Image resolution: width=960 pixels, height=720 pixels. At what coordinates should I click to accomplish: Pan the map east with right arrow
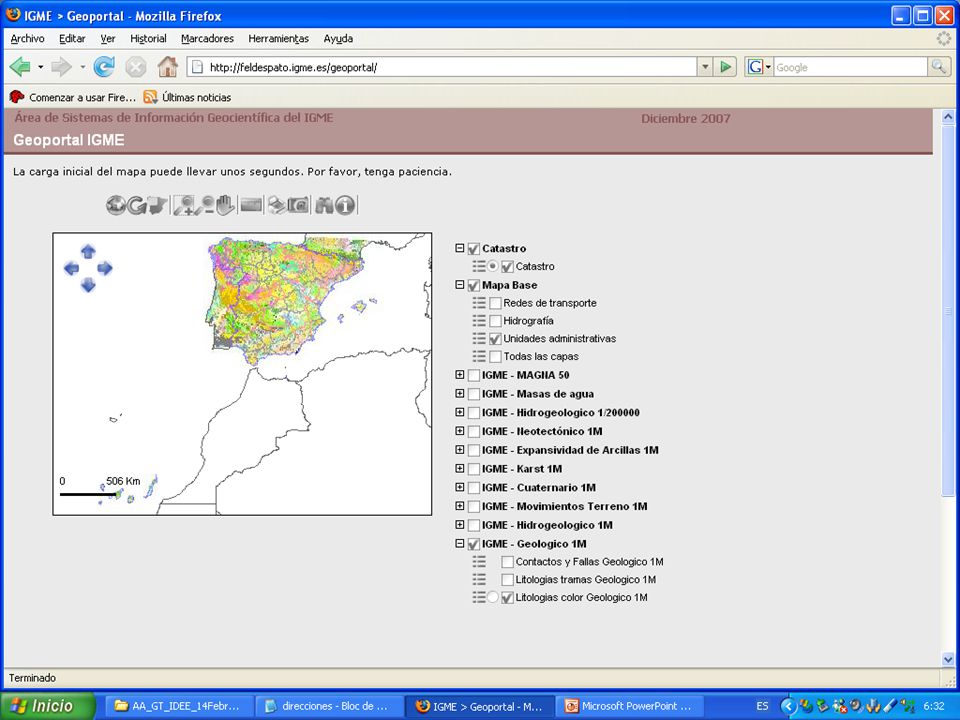tap(105, 268)
